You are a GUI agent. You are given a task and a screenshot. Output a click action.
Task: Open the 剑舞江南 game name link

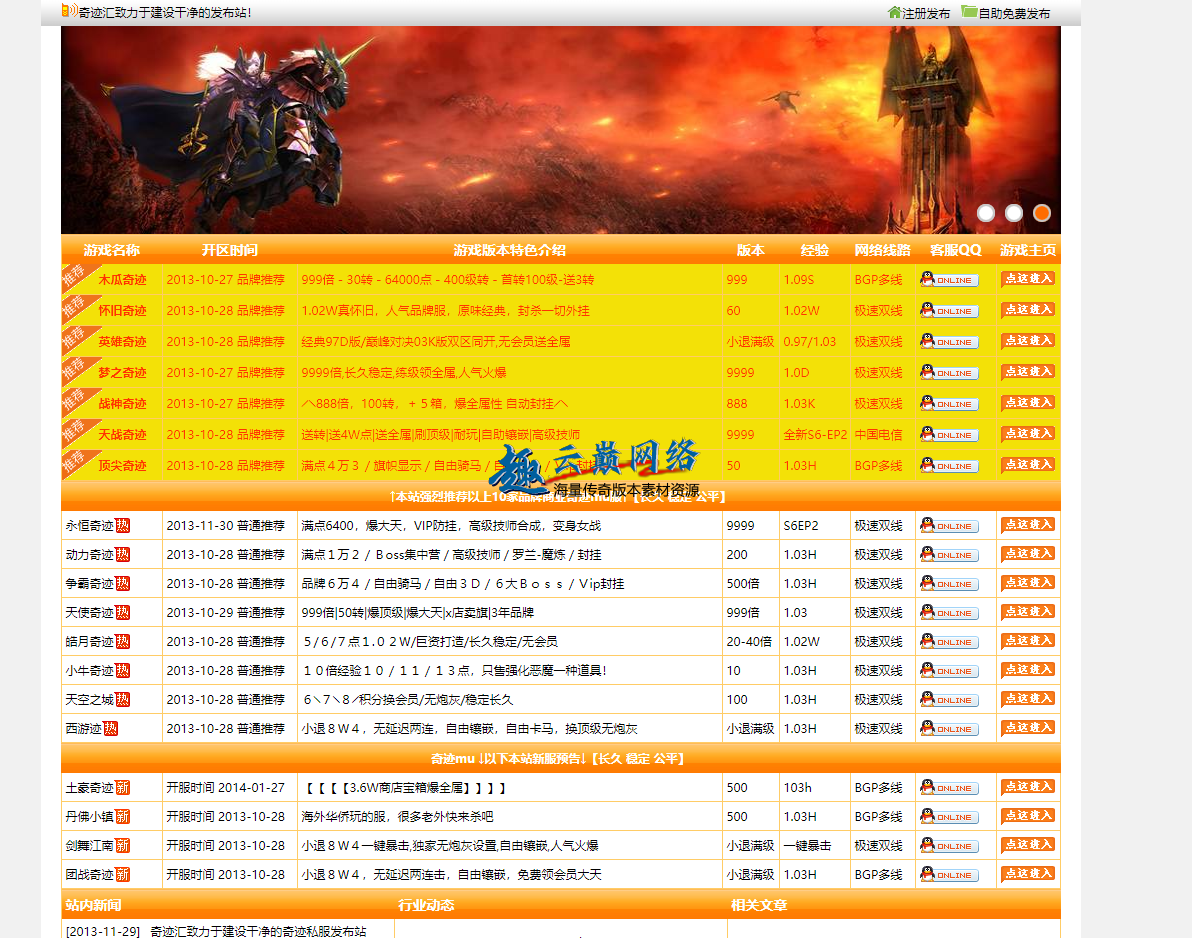pyautogui.click(x=90, y=845)
